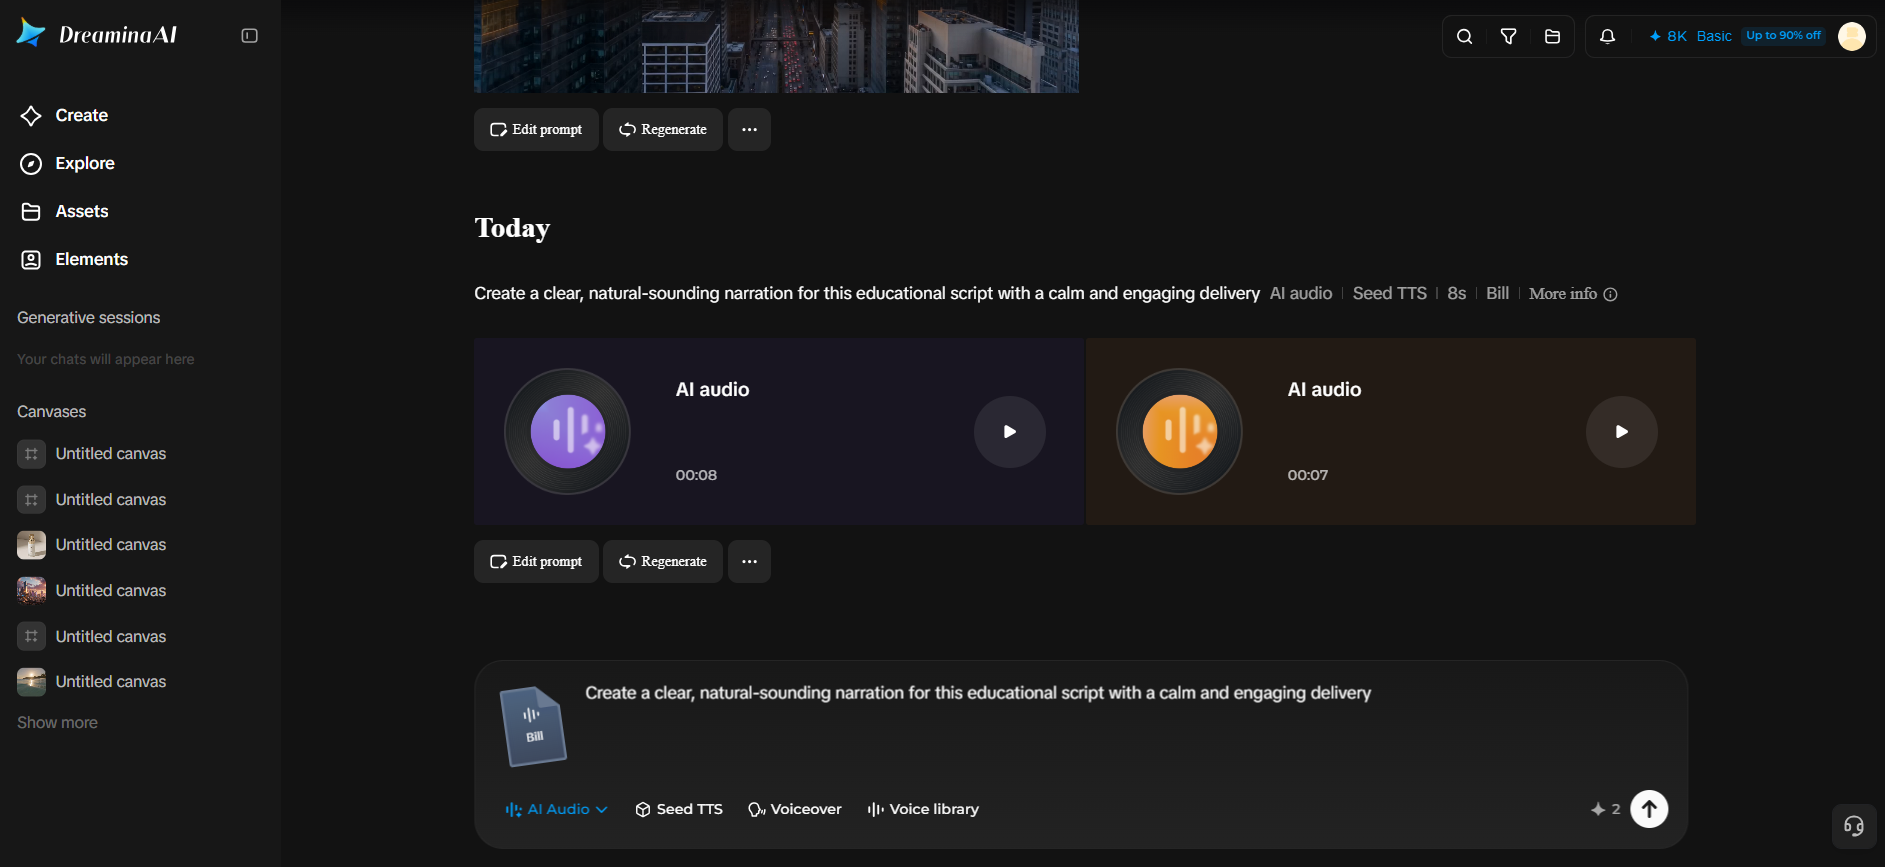The height and width of the screenshot is (867, 1885).
Task: Play the 00:07 AI audio clip
Action: [1622, 432]
